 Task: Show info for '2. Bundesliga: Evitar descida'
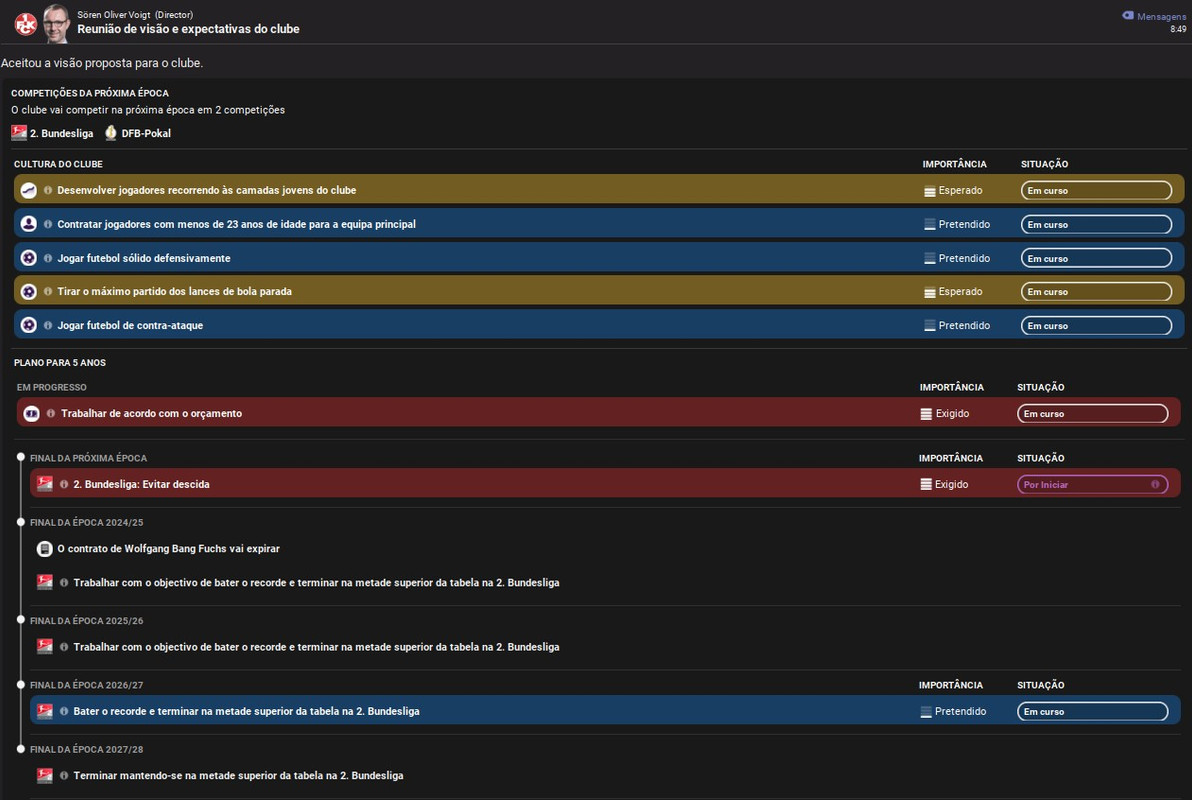[64, 484]
